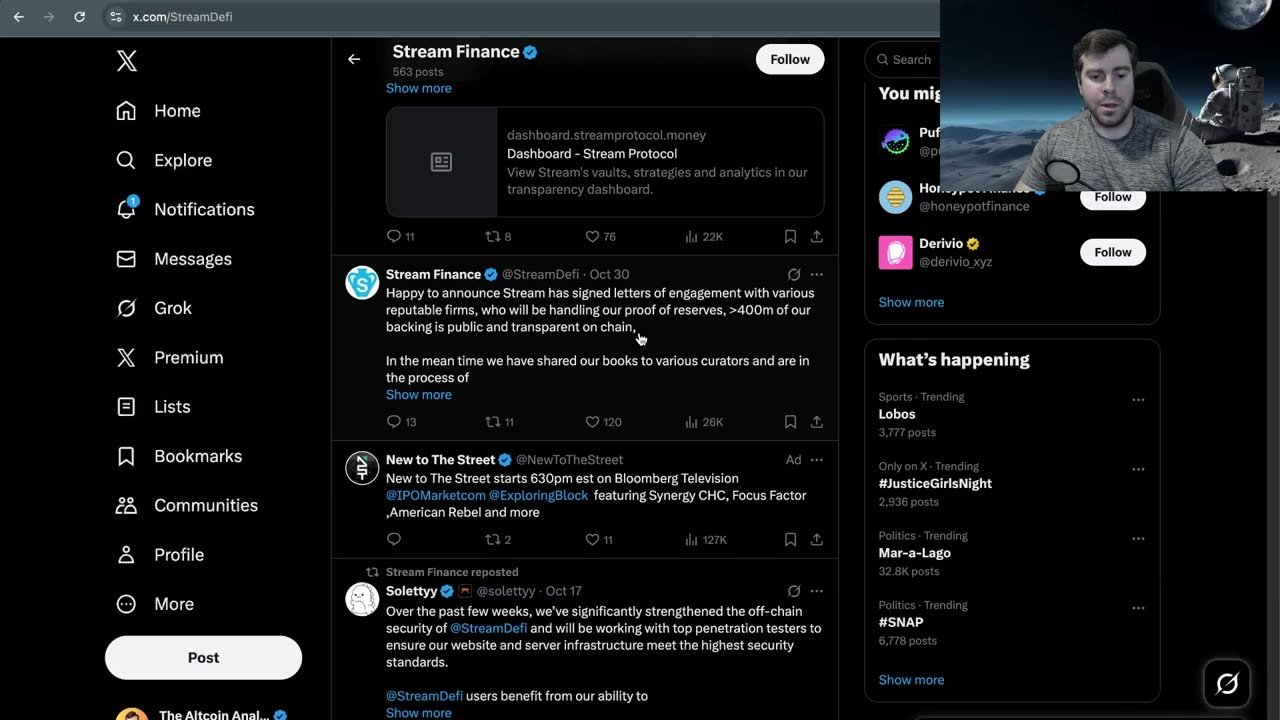This screenshot has width=1280, height=720.
Task: Show more suggested accounts to follow
Action: pos(911,302)
